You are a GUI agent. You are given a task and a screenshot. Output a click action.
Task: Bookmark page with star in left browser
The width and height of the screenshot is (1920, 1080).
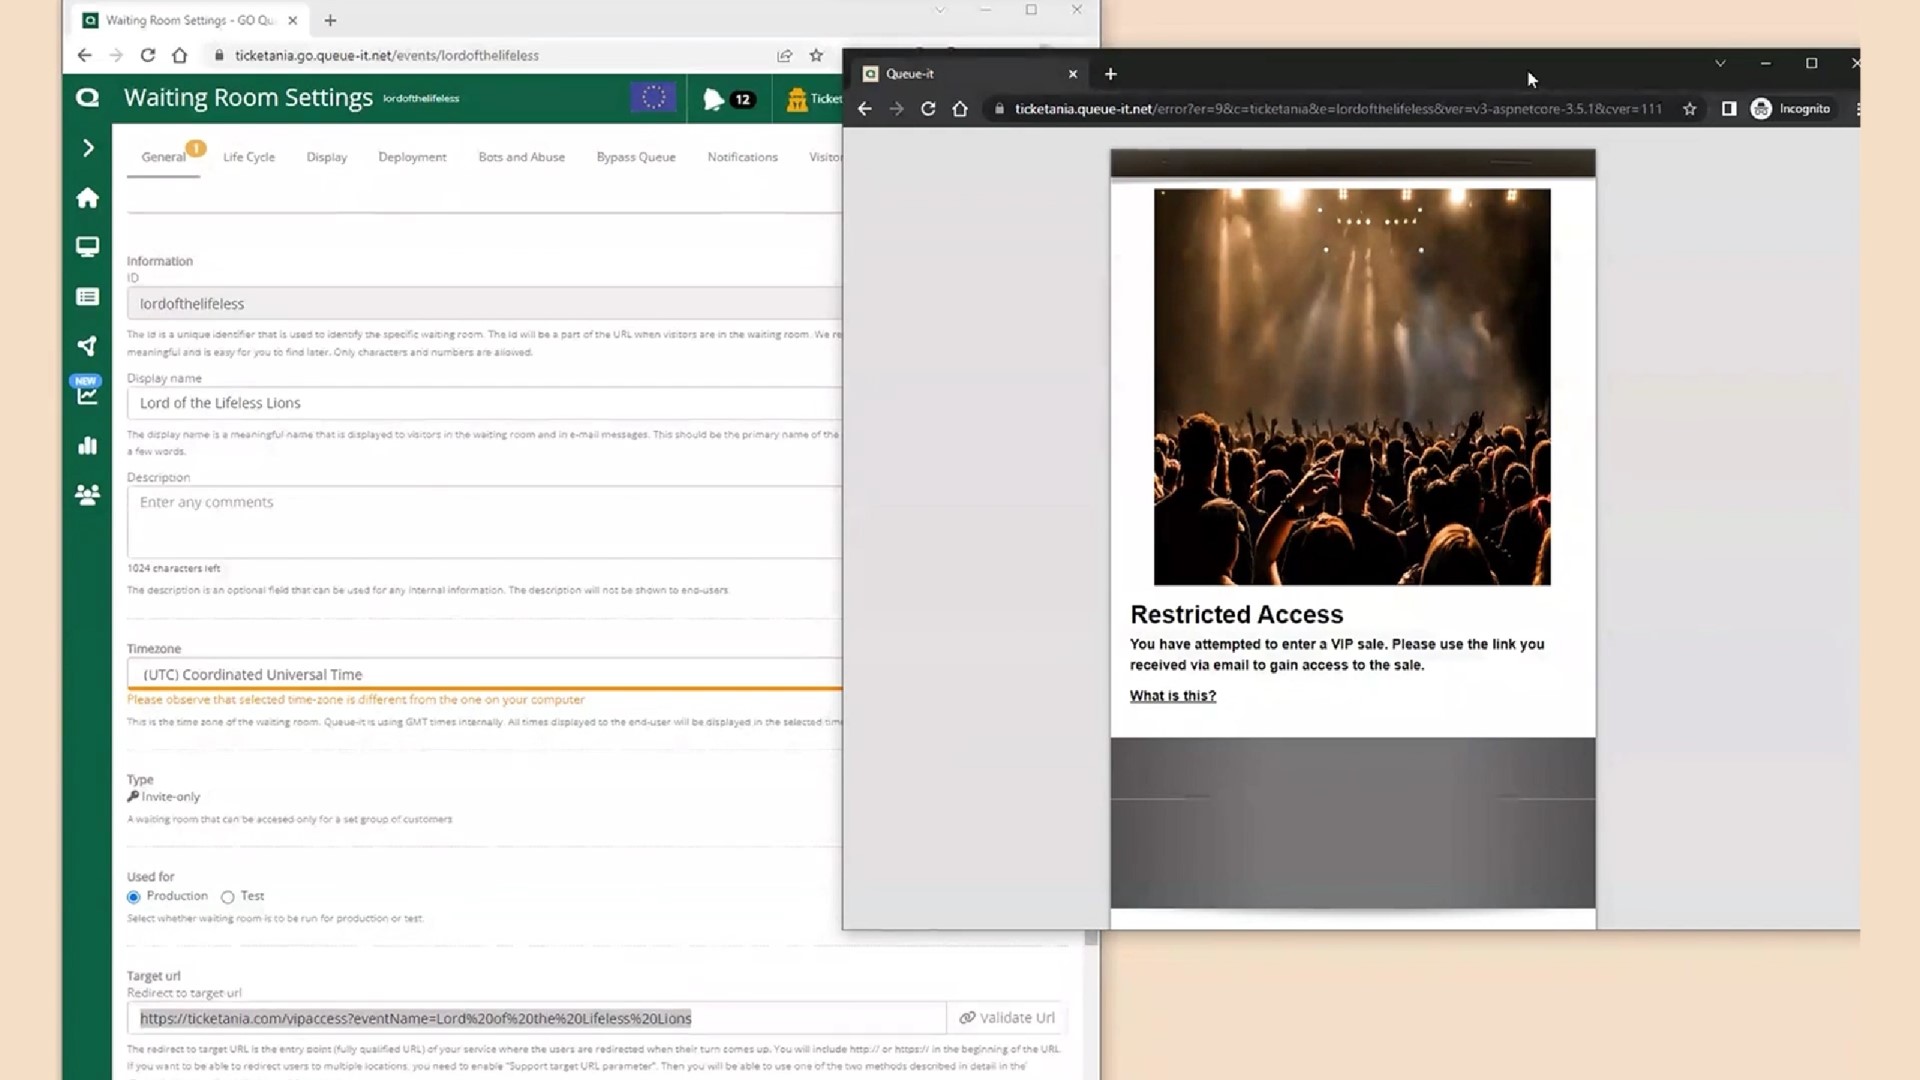(816, 56)
